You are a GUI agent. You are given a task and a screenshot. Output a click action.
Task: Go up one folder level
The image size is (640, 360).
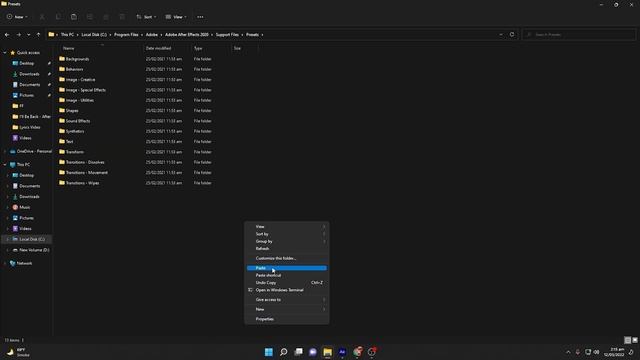tap(38, 35)
